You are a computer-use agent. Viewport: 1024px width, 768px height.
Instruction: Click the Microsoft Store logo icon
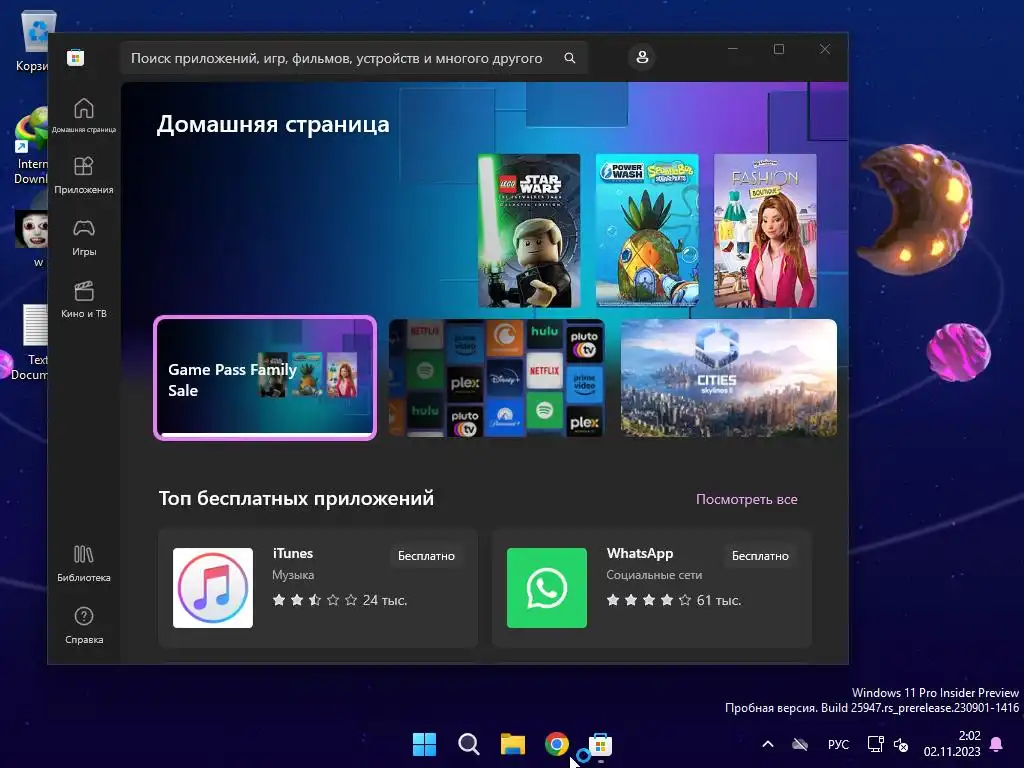(75, 58)
